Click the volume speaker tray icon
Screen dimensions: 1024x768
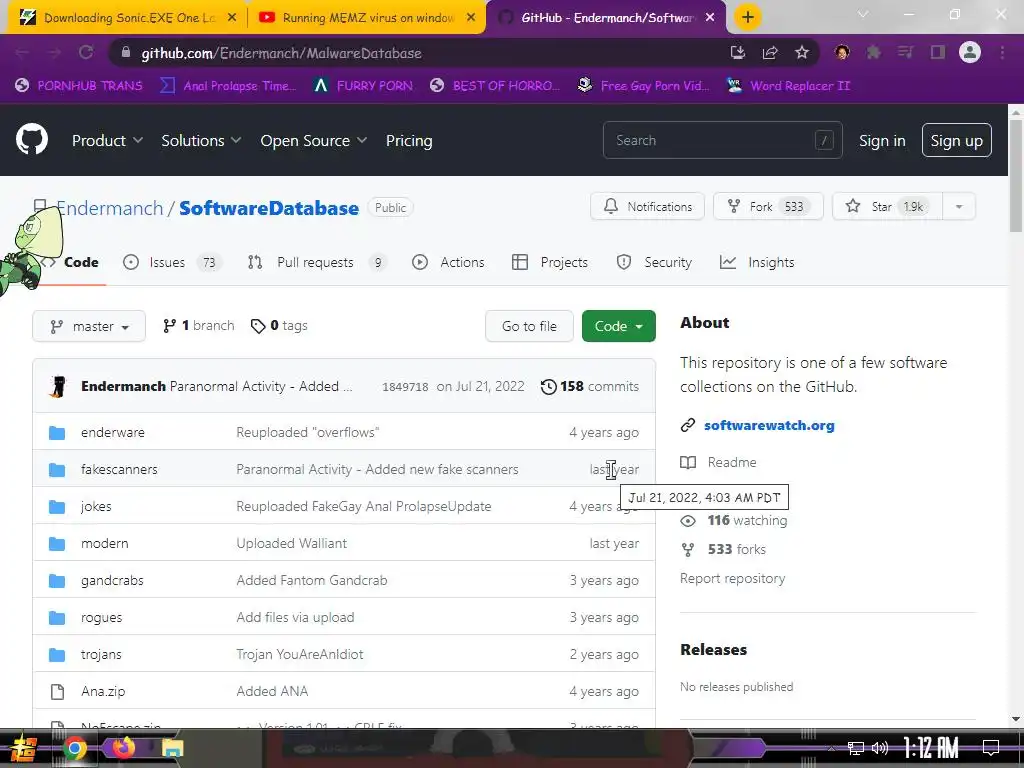click(x=880, y=748)
